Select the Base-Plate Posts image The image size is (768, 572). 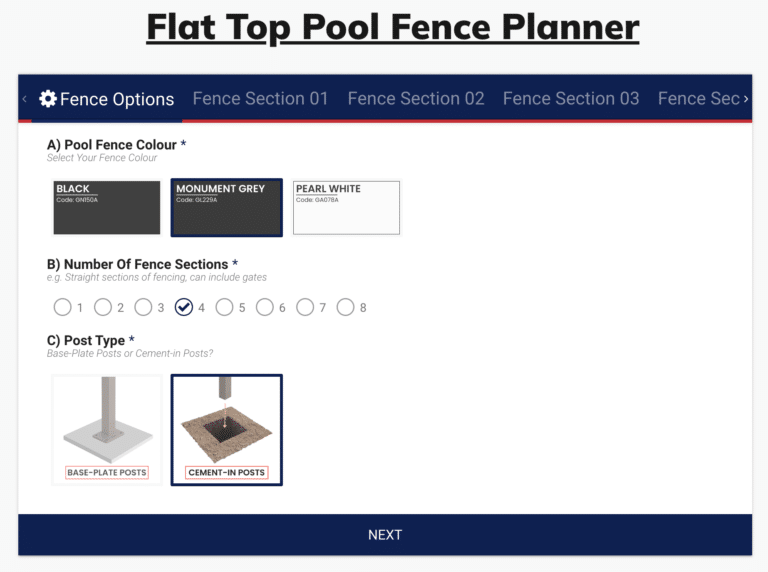click(107, 430)
